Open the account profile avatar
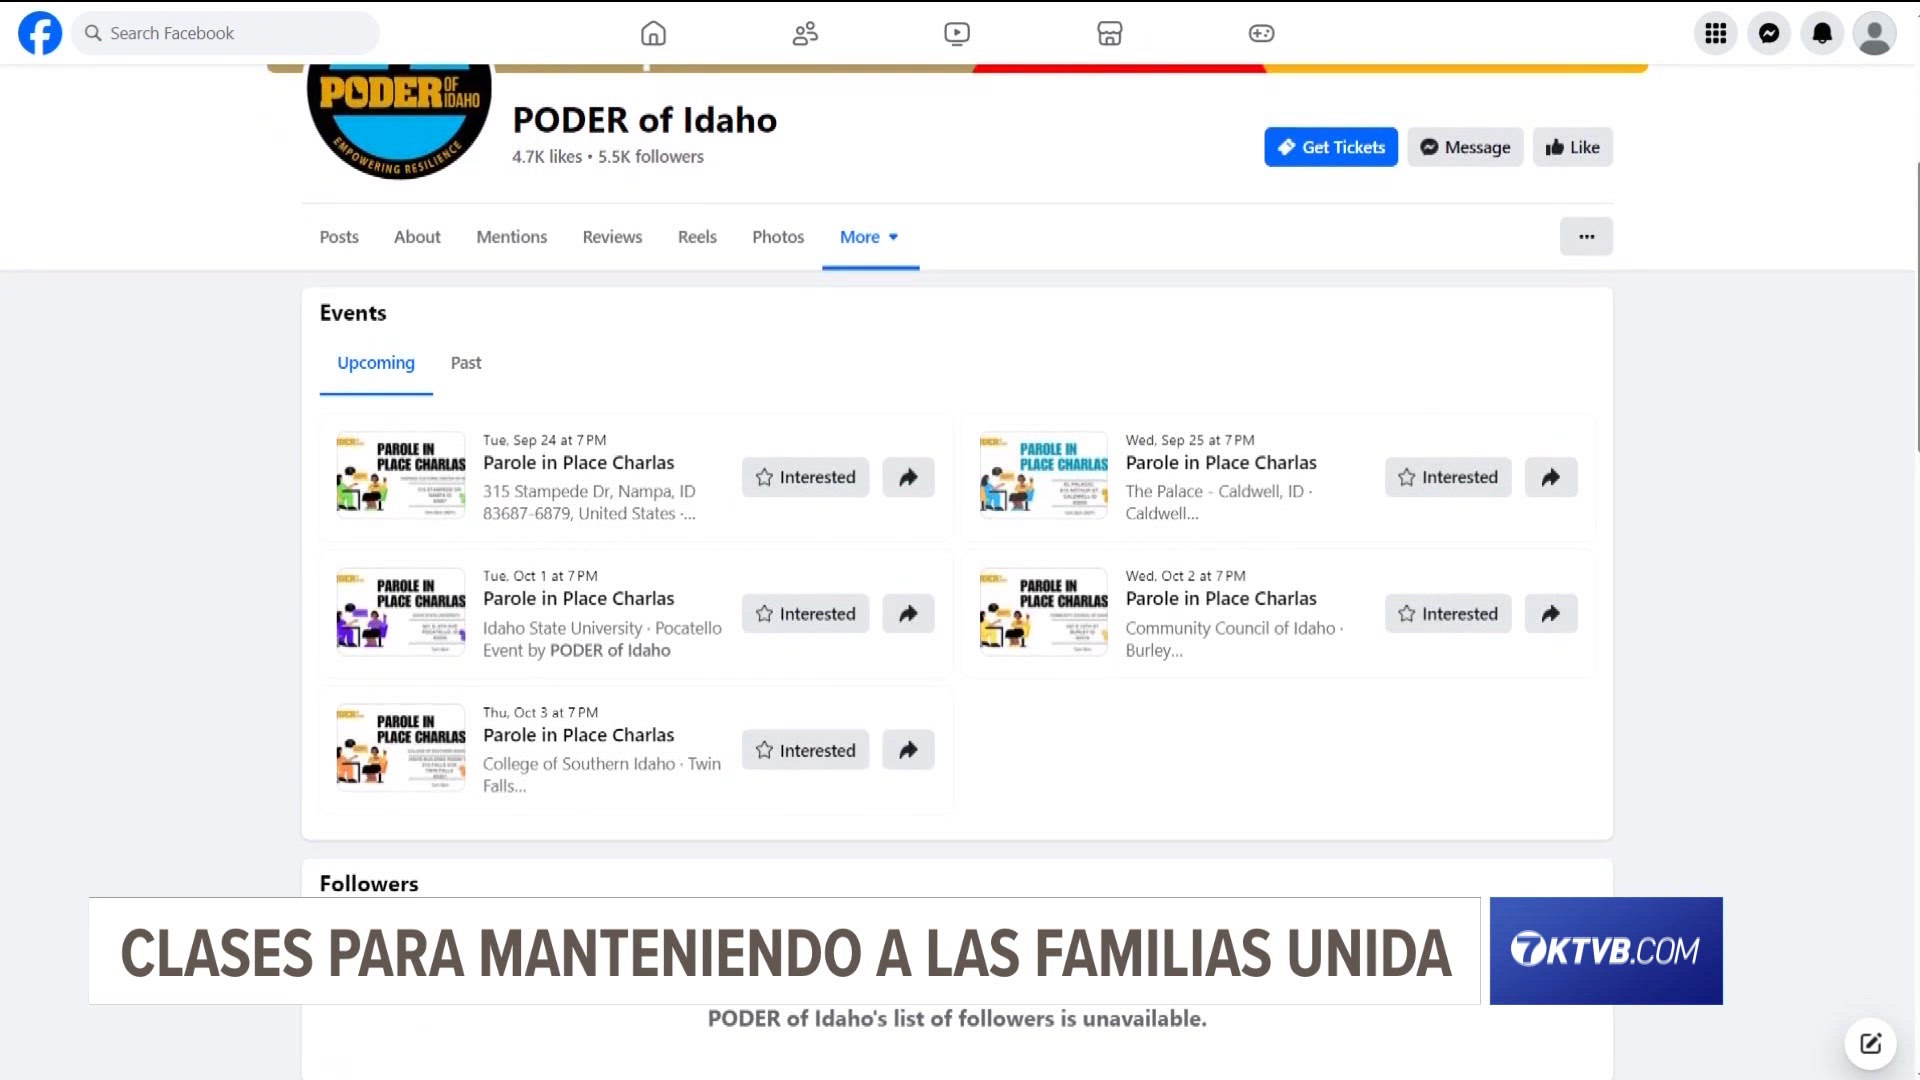 (1875, 33)
